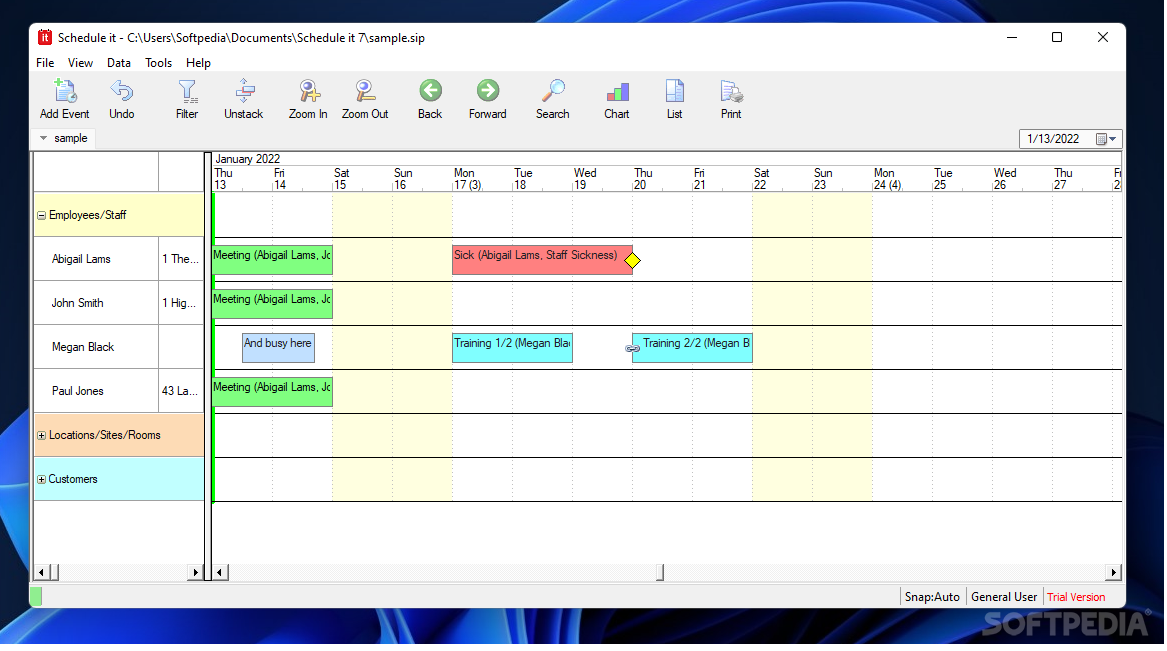Click left arrow of resource list scrollbar
This screenshot has height=651, width=1167.
[42, 572]
